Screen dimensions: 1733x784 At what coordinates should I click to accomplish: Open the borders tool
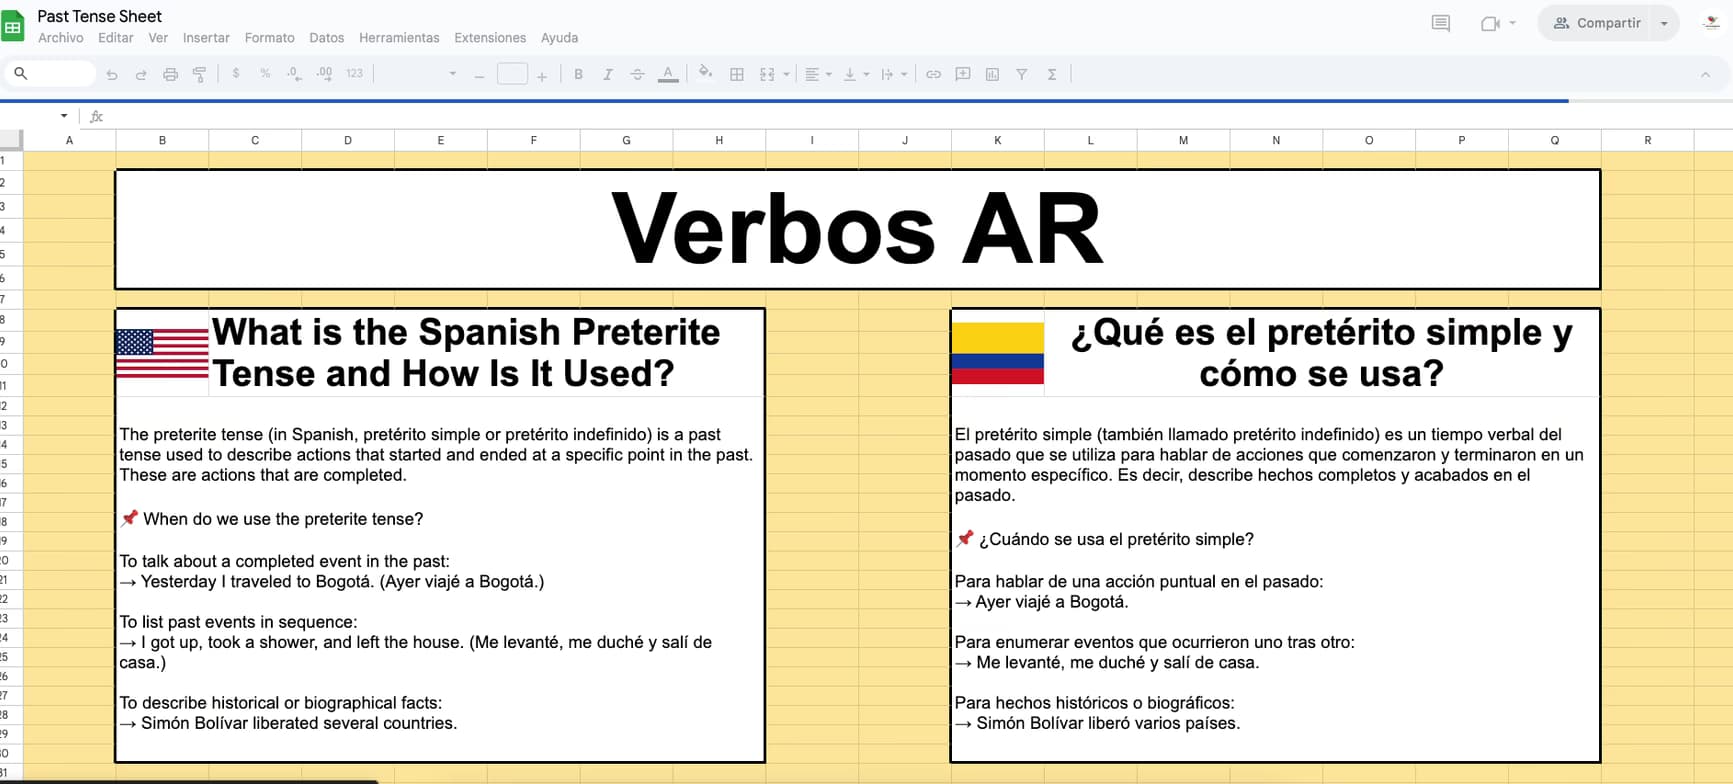737,74
